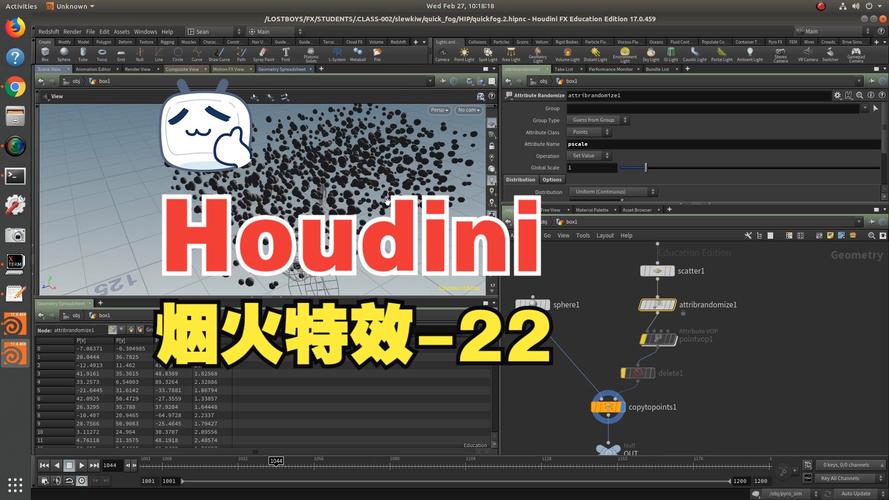Click the scatter1 node
Screen dimensions: 889x500
pos(657,271)
